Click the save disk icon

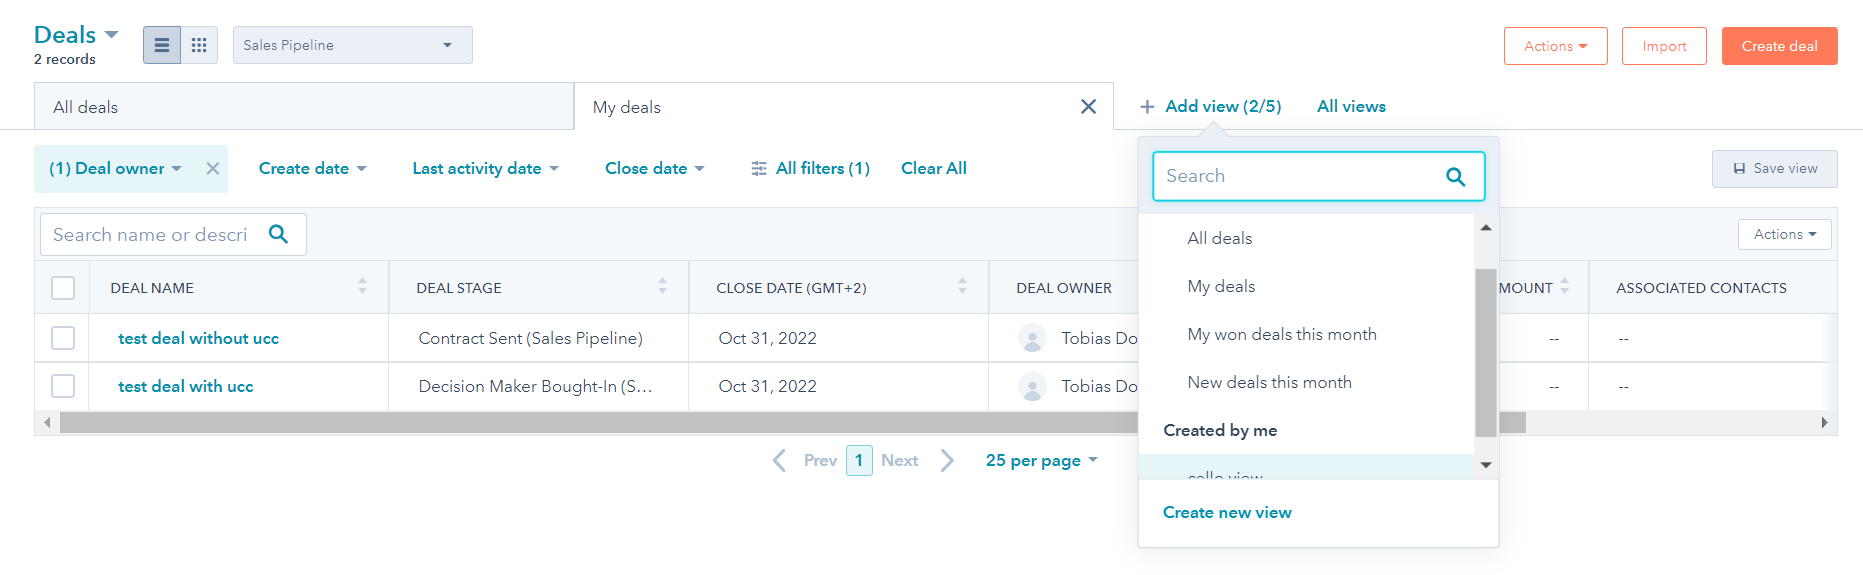[x=1739, y=168]
